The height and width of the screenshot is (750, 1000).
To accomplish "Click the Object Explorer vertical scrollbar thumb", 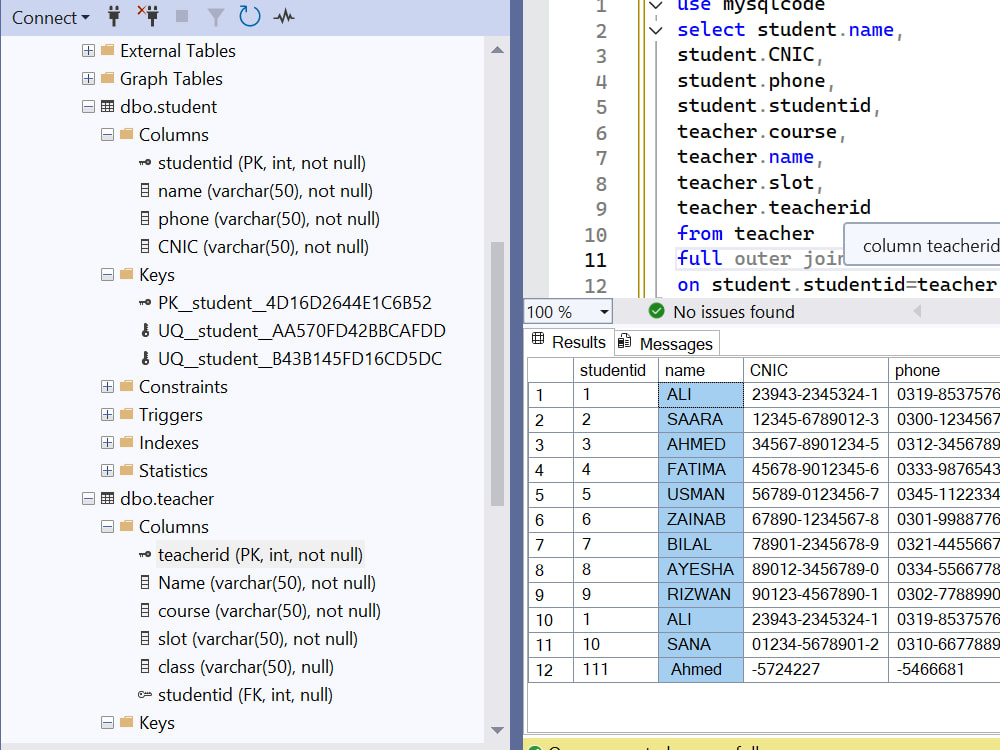I will [x=497, y=374].
